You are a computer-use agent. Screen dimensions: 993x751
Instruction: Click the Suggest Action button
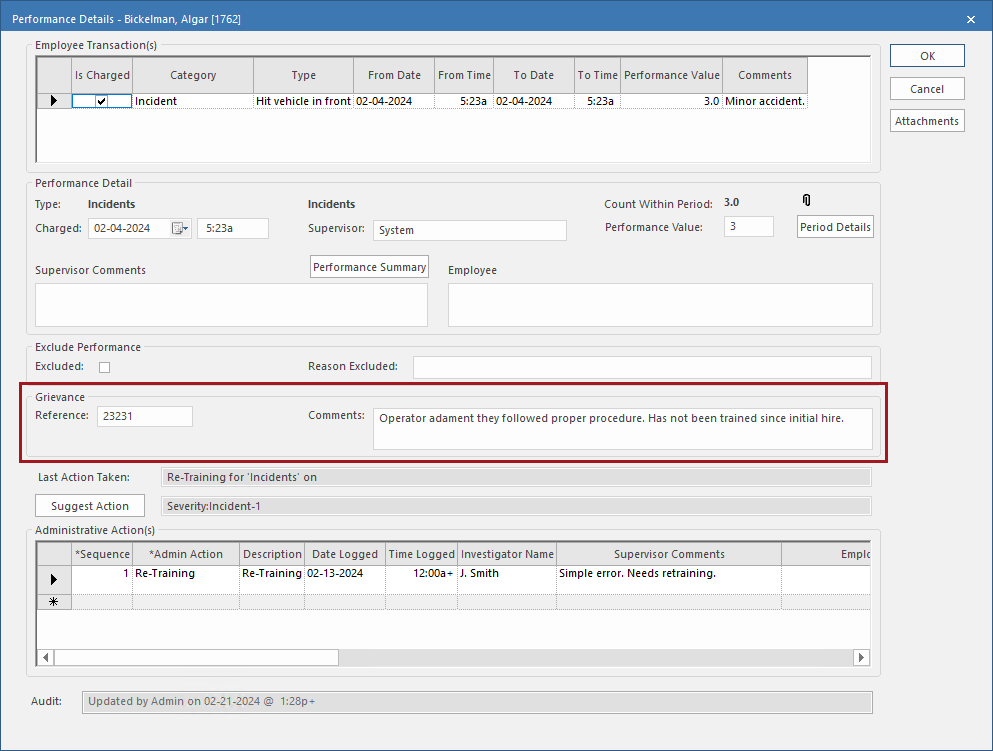[x=89, y=505]
